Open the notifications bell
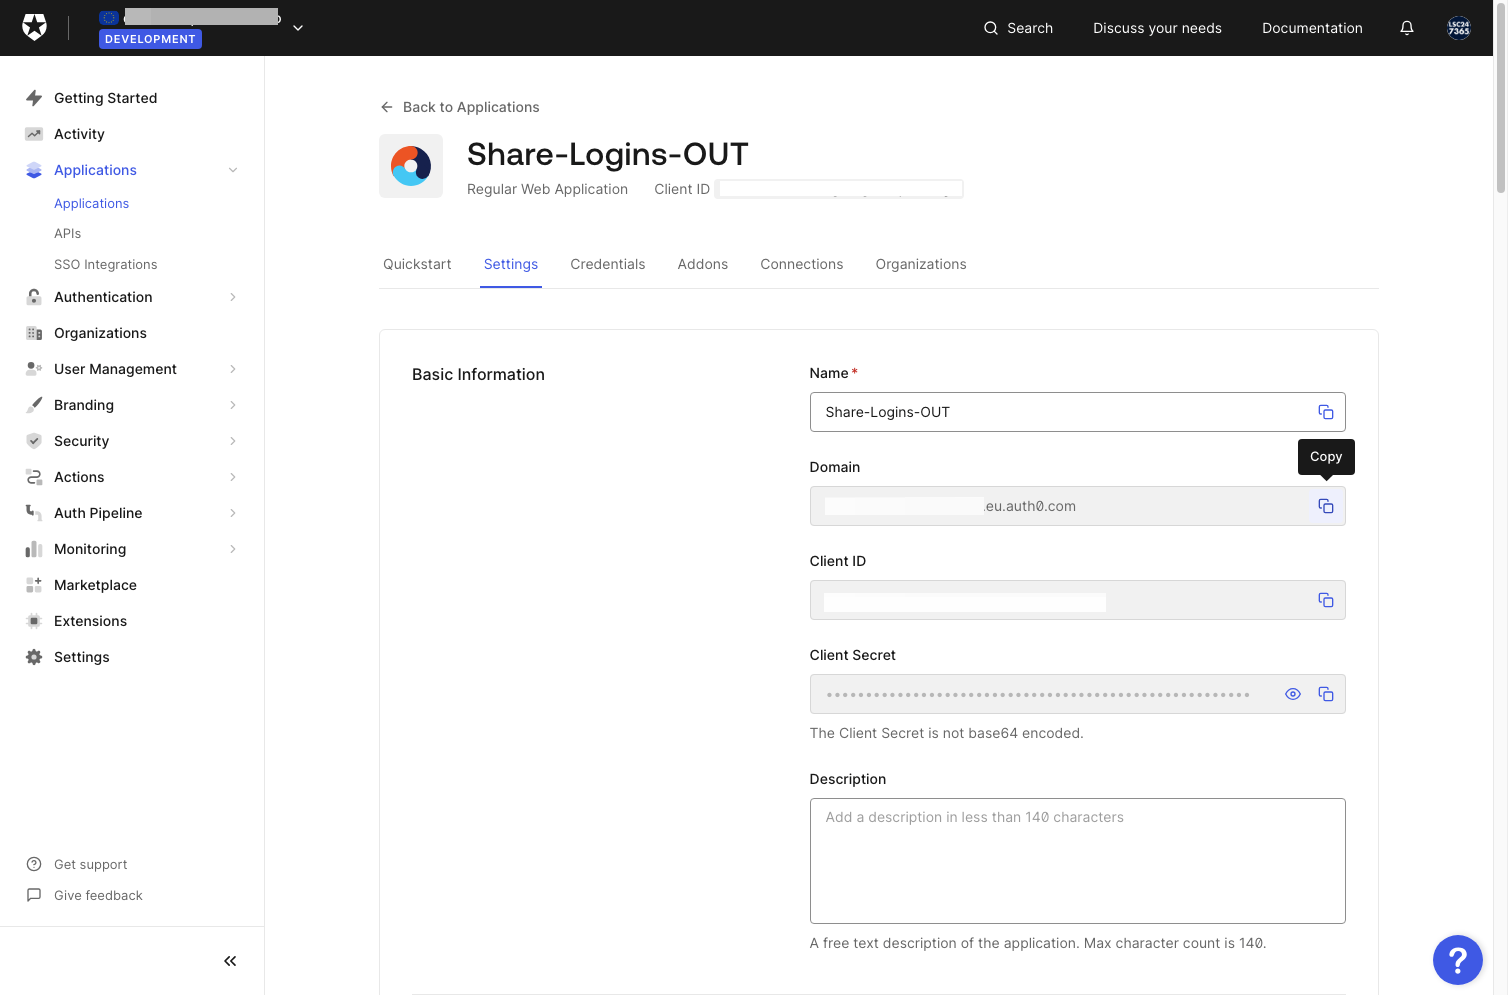Viewport: 1508px width, 995px height. (x=1407, y=28)
